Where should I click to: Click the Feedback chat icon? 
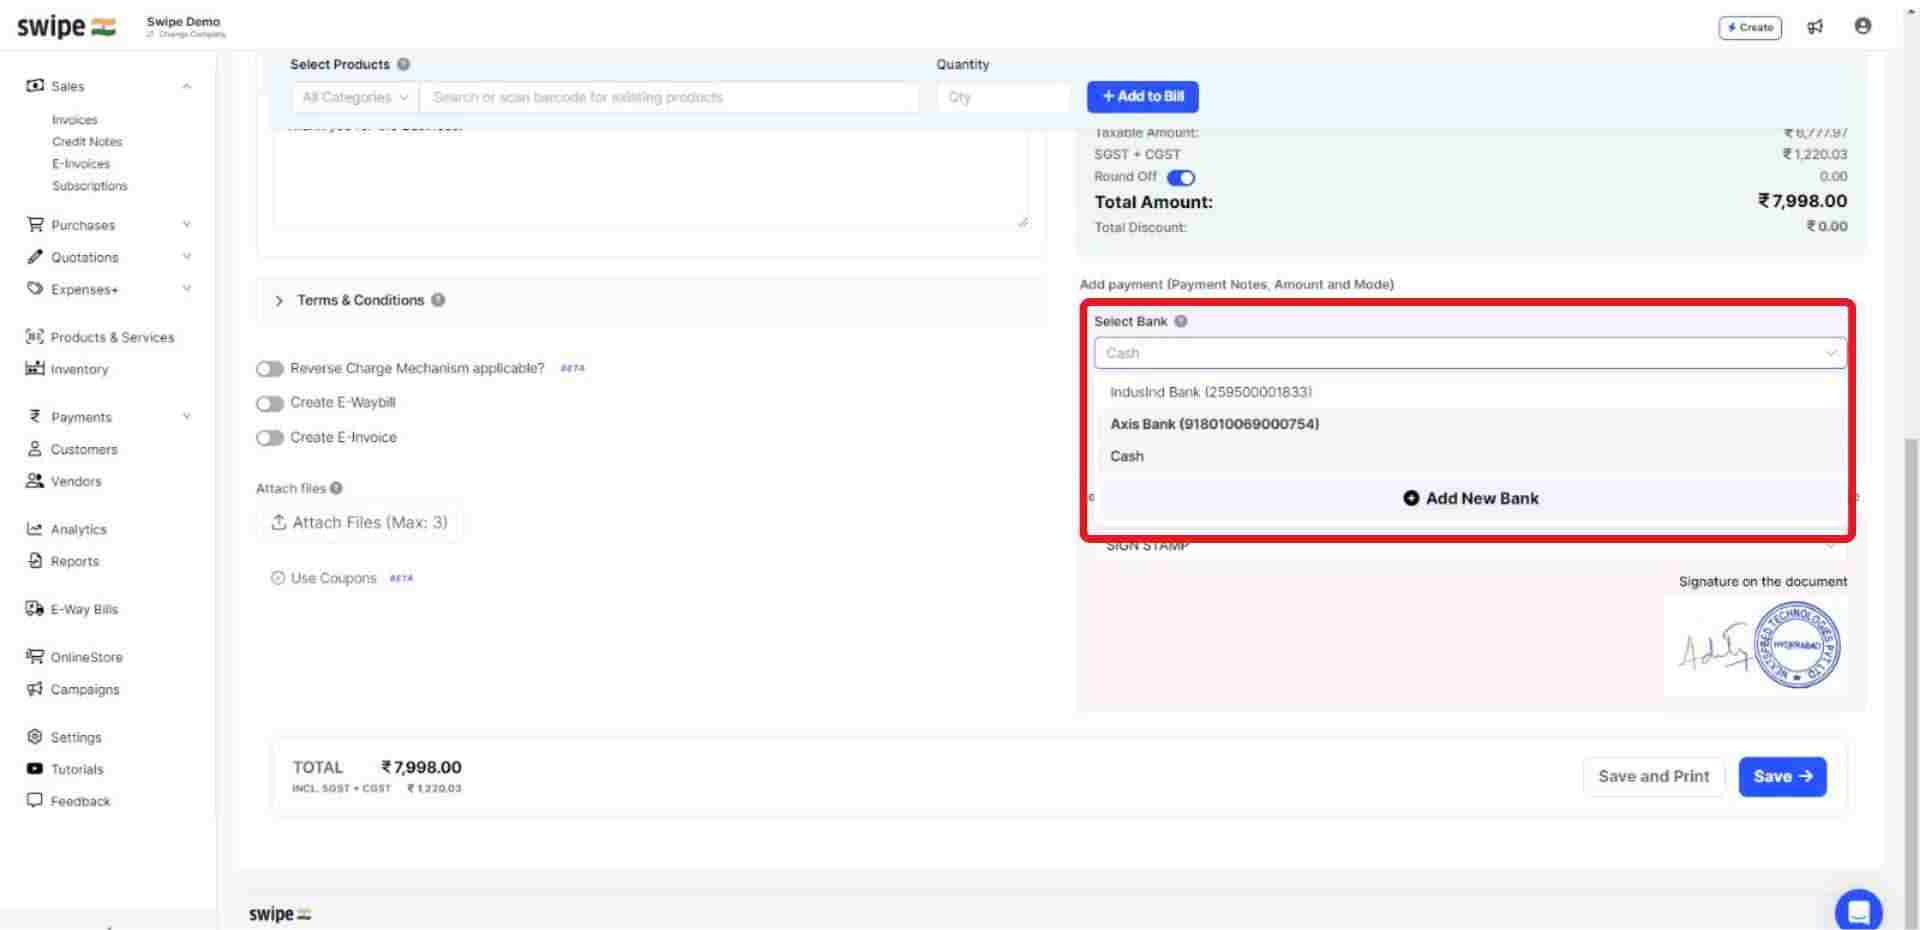click(x=35, y=801)
